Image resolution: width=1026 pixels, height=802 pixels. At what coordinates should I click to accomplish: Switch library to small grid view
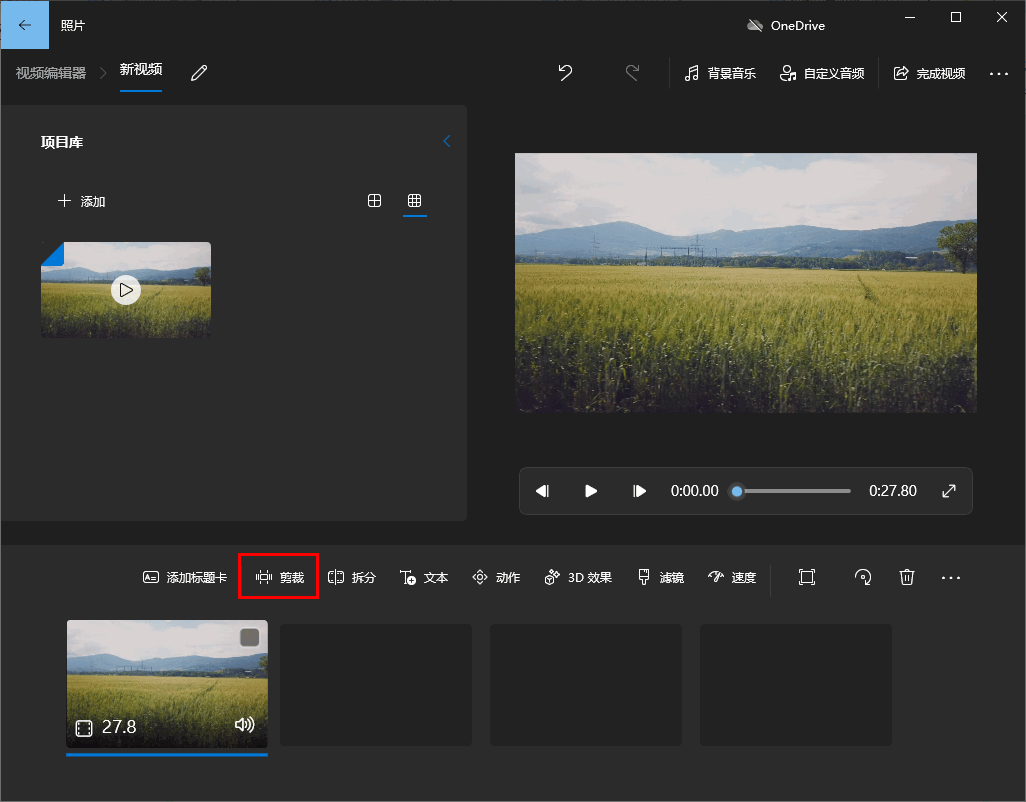[414, 201]
